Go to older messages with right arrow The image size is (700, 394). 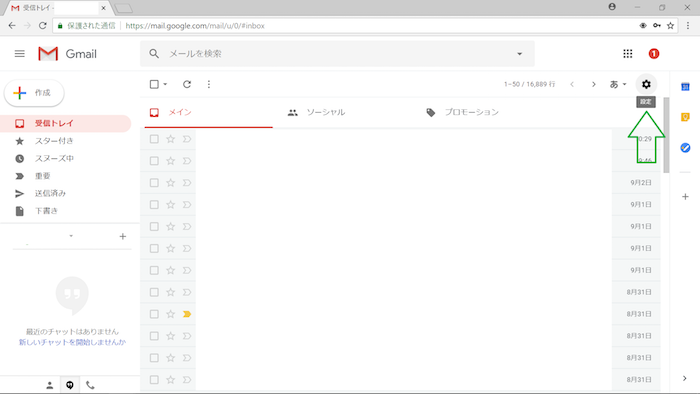click(x=594, y=84)
